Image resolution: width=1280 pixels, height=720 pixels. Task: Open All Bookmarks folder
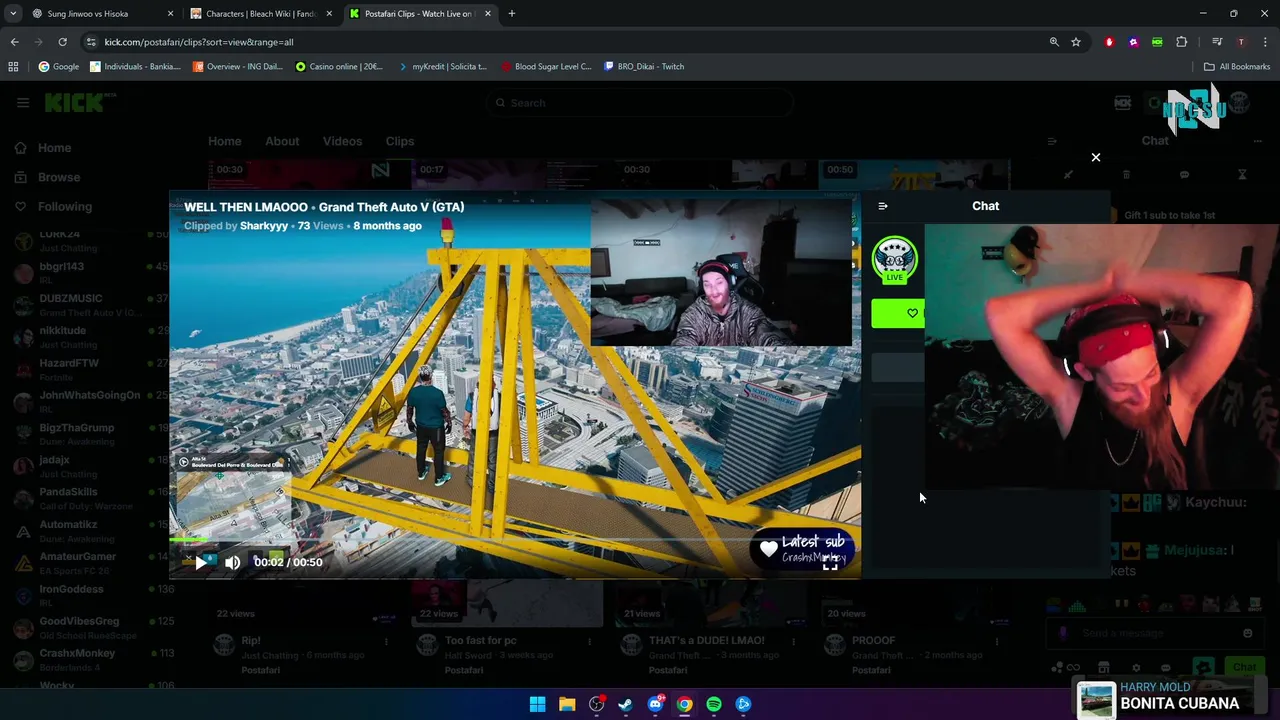[x=1237, y=66]
